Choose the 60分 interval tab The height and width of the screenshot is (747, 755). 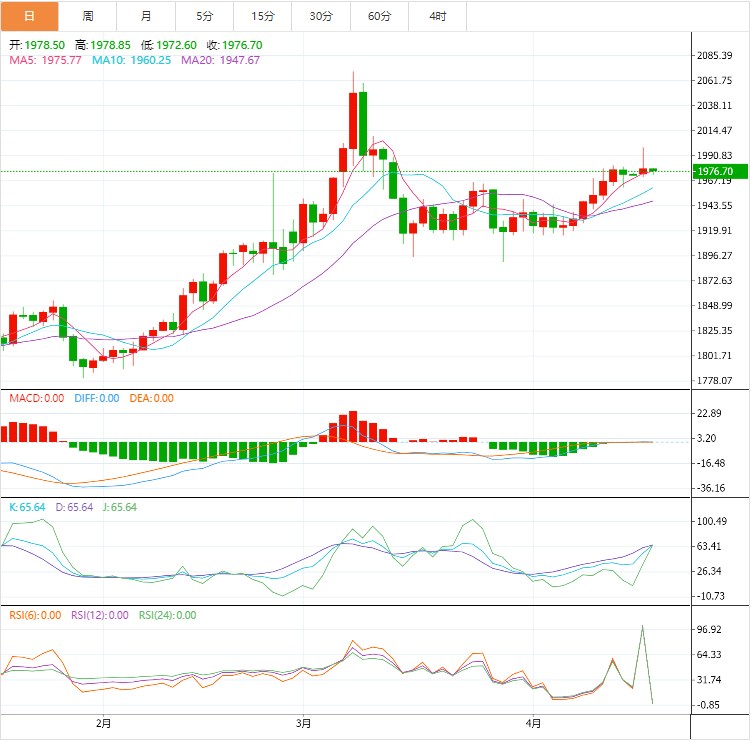click(380, 16)
